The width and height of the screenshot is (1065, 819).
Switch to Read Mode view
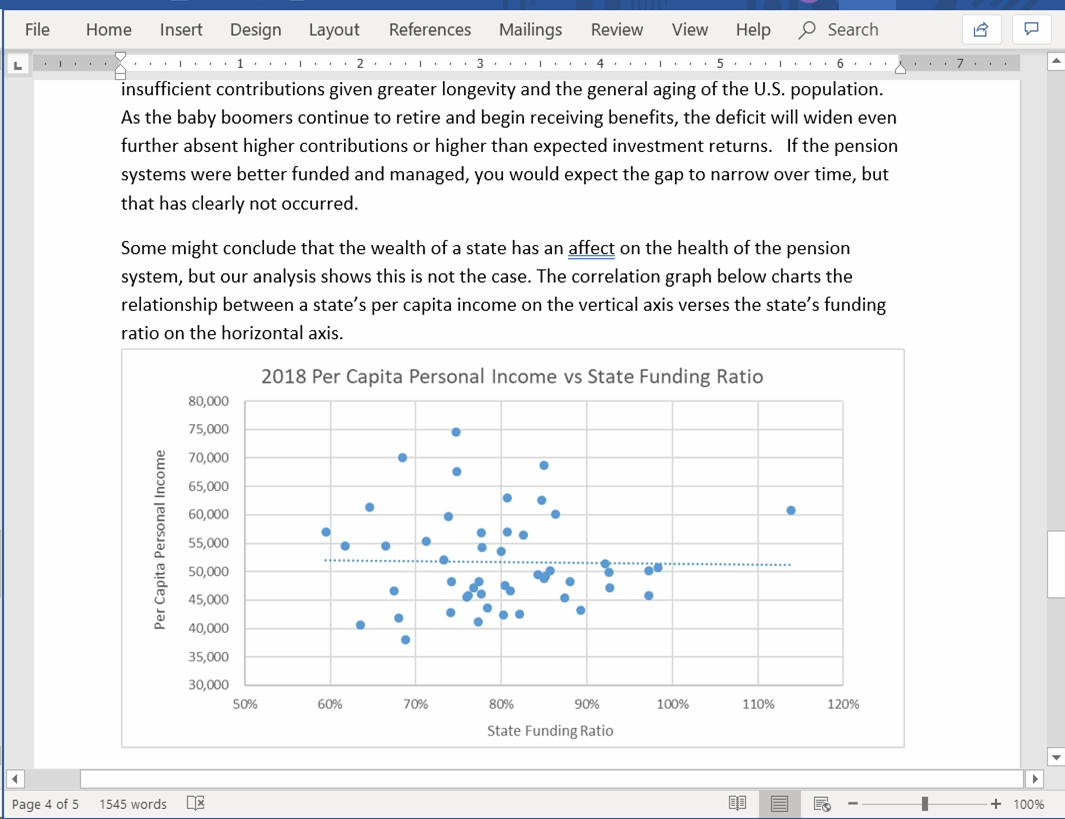click(x=738, y=803)
